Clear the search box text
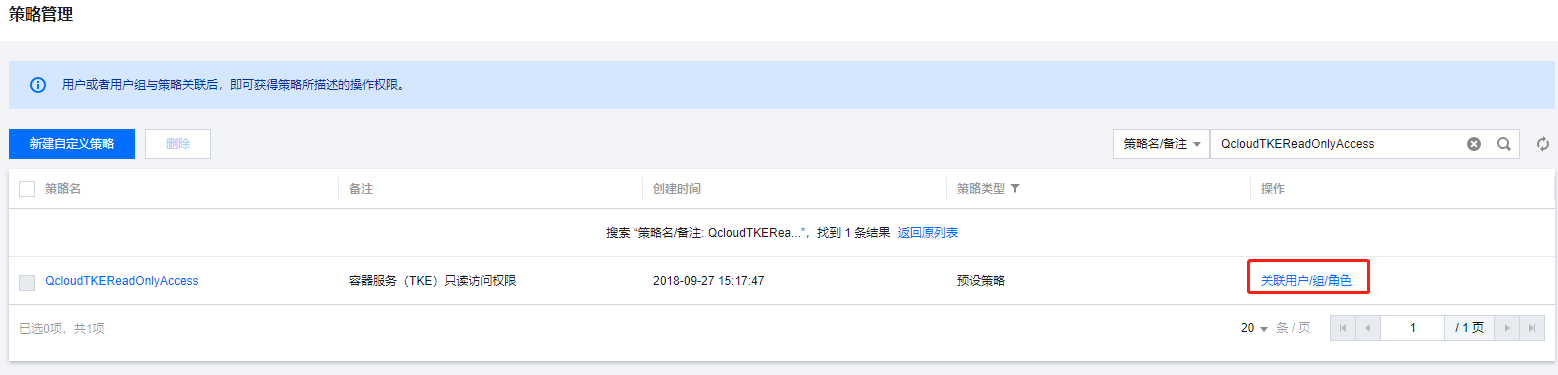Image resolution: width=1558 pixels, height=375 pixels. [x=1473, y=144]
